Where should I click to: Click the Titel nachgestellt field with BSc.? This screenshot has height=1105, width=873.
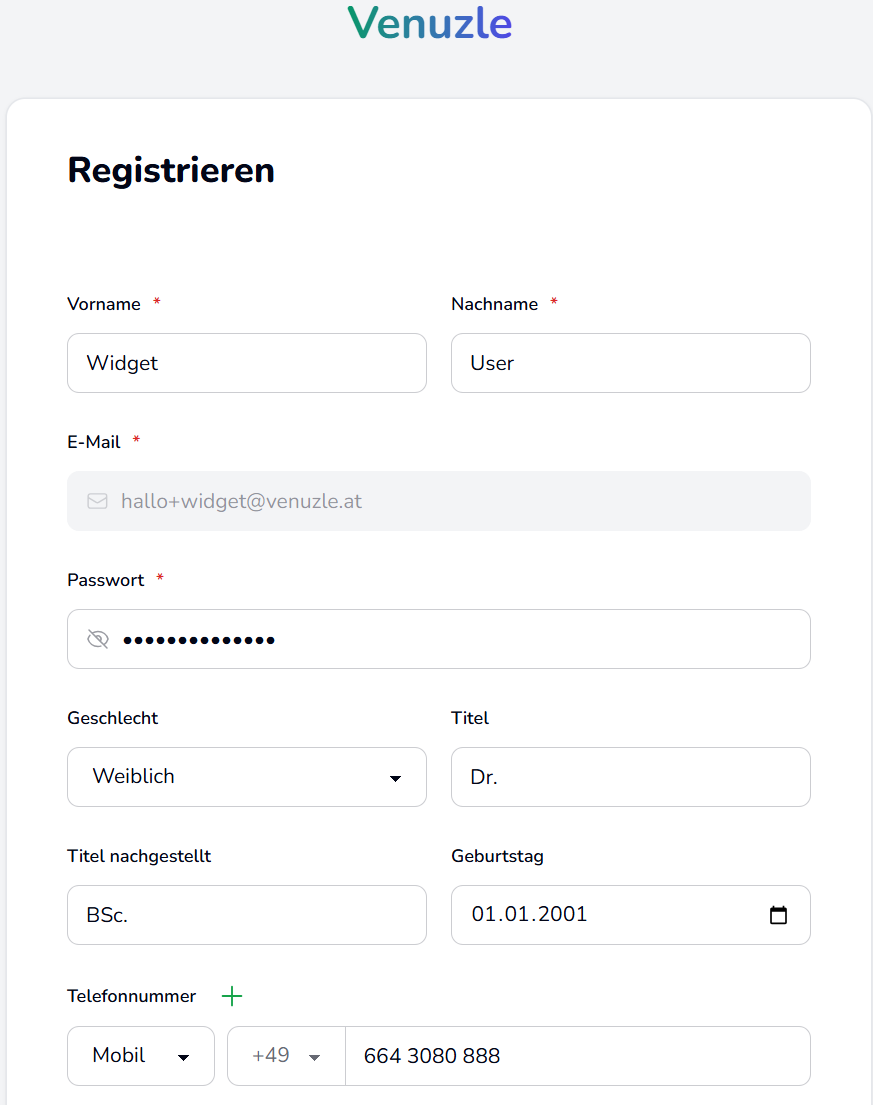tap(246, 915)
